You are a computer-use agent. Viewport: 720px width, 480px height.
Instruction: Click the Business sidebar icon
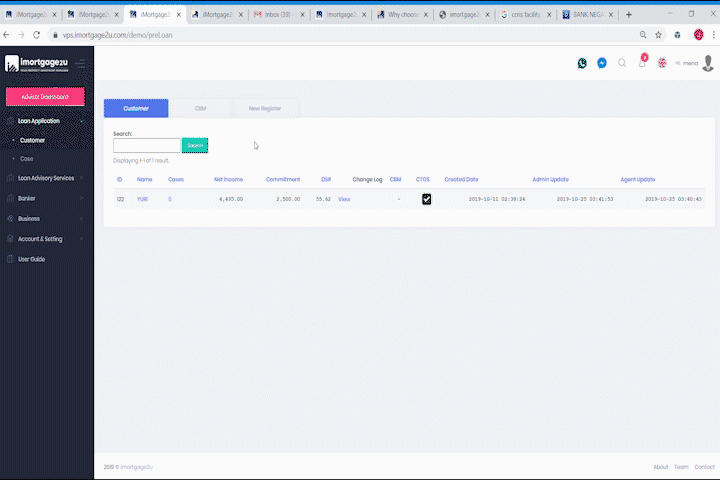pyautogui.click(x=10, y=218)
